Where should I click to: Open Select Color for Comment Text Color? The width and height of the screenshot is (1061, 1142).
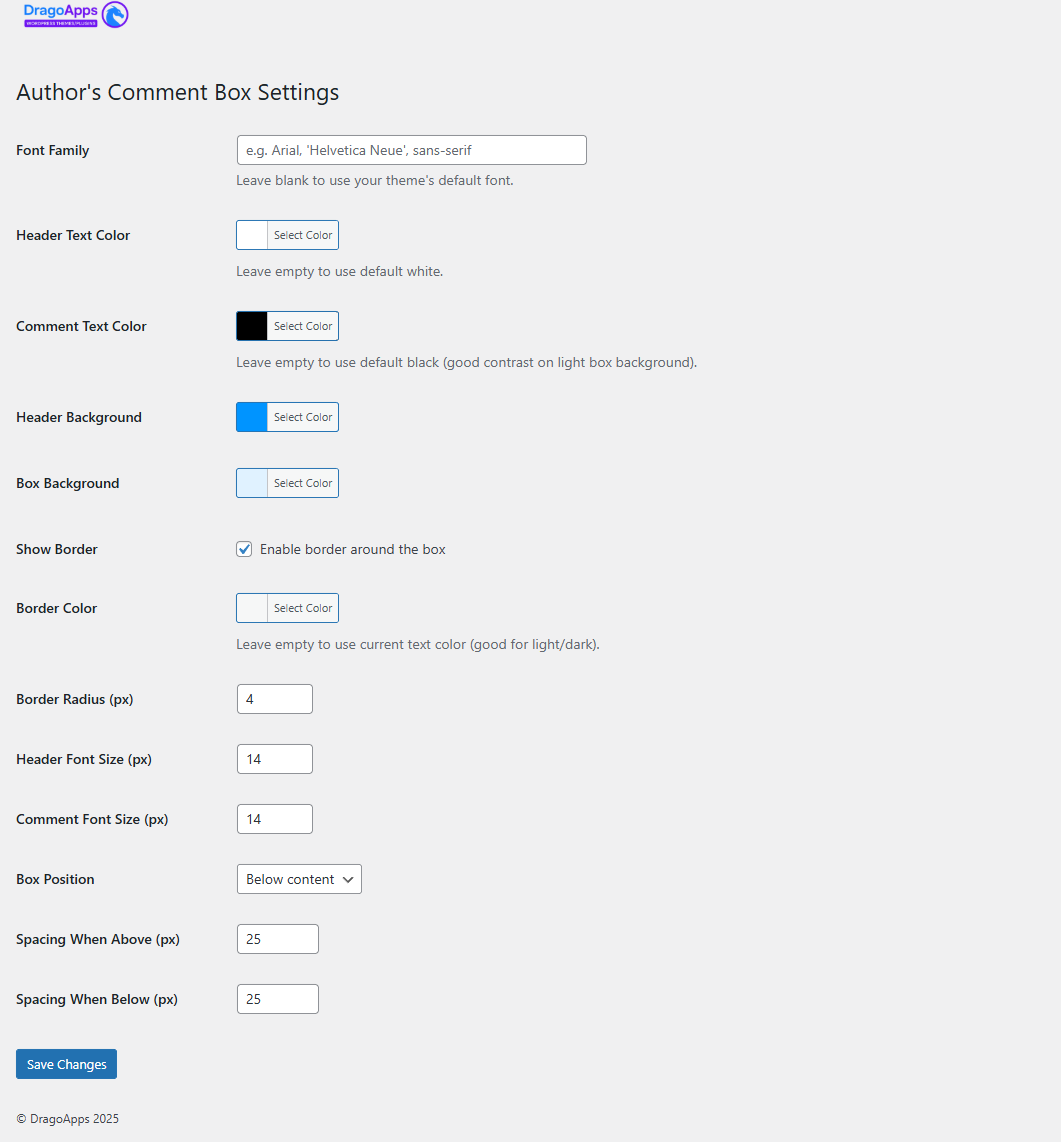(x=303, y=326)
